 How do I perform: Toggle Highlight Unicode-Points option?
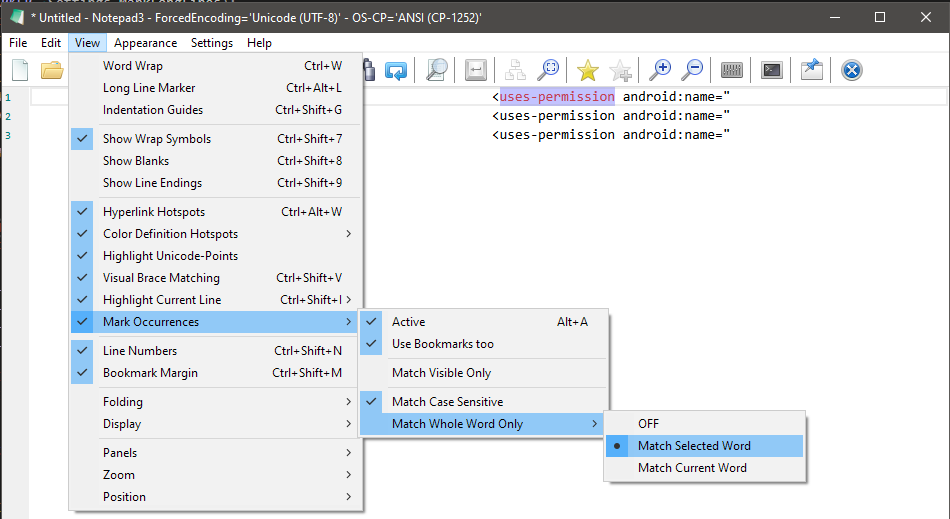(x=216, y=256)
